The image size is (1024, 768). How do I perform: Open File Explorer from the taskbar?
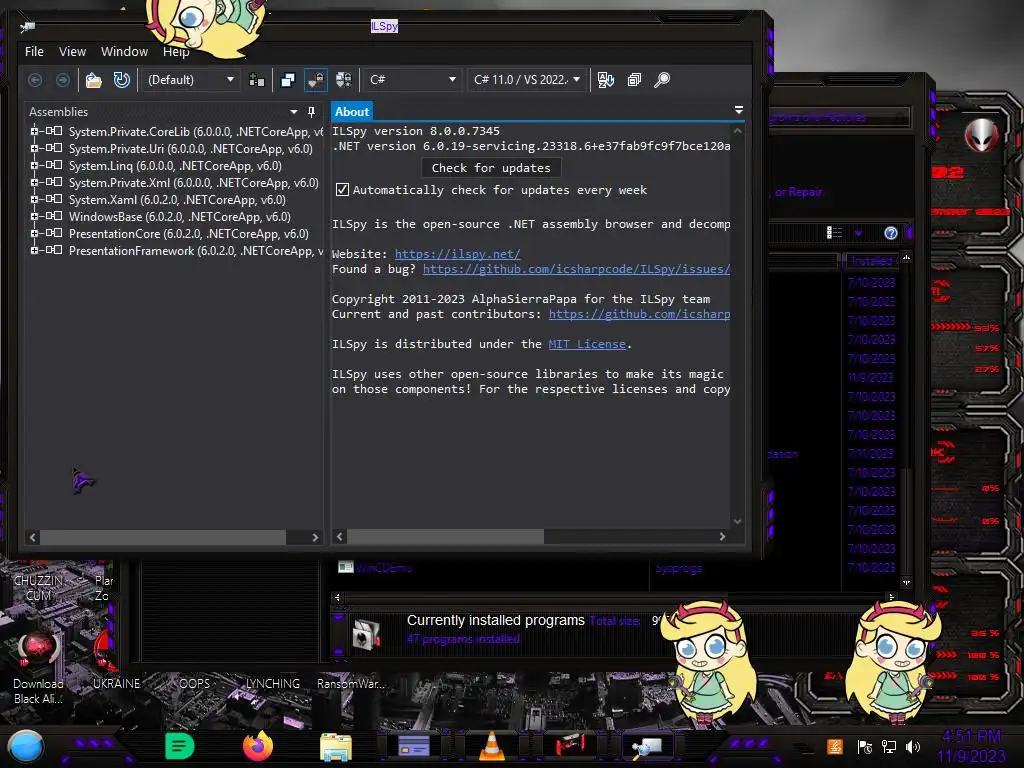point(336,747)
